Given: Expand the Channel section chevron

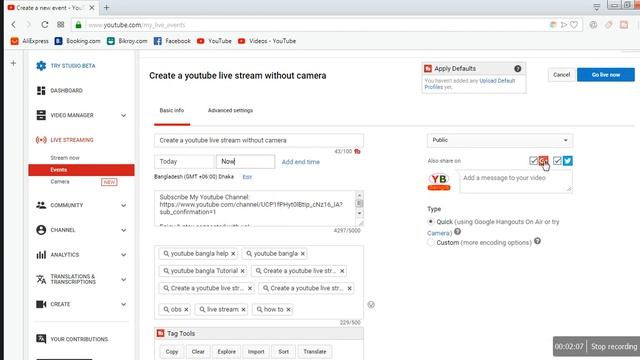Looking at the screenshot, I should [x=123, y=230].
